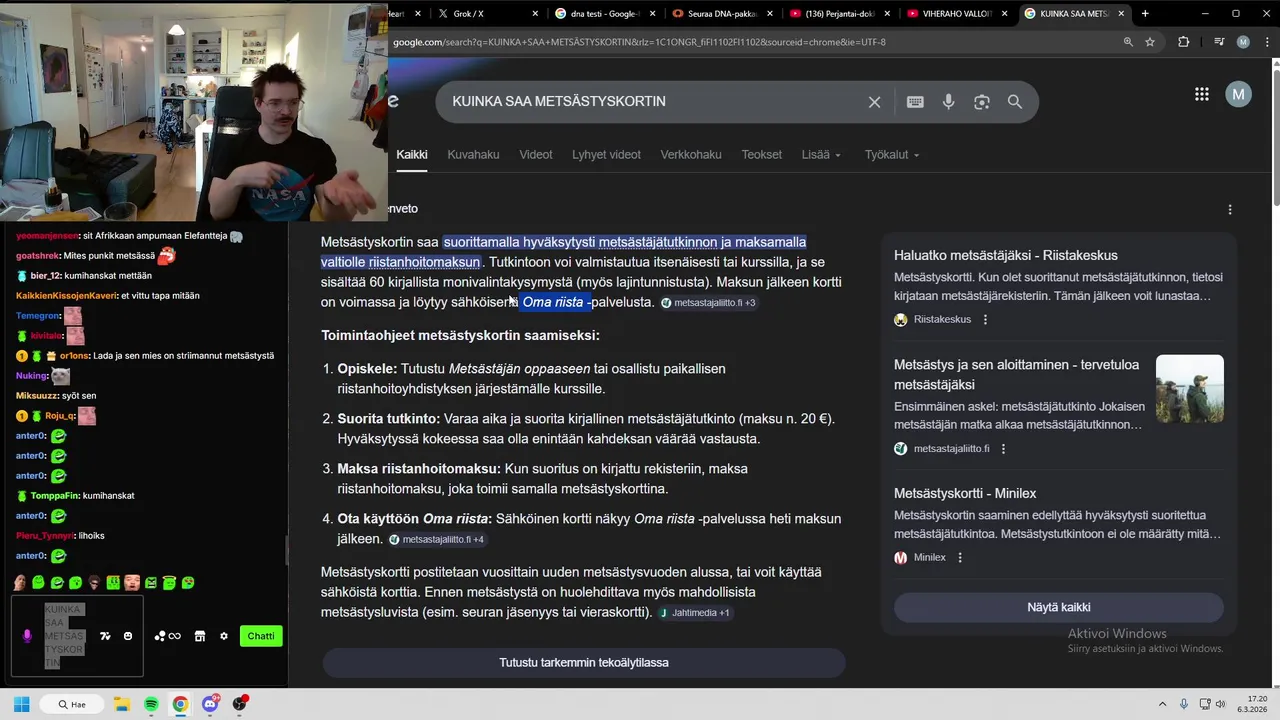Viewport: 1280px width, 720px height.
Task: Expand metsastajaliitto.fi +3 sources chip
Action: pos(708,303)
